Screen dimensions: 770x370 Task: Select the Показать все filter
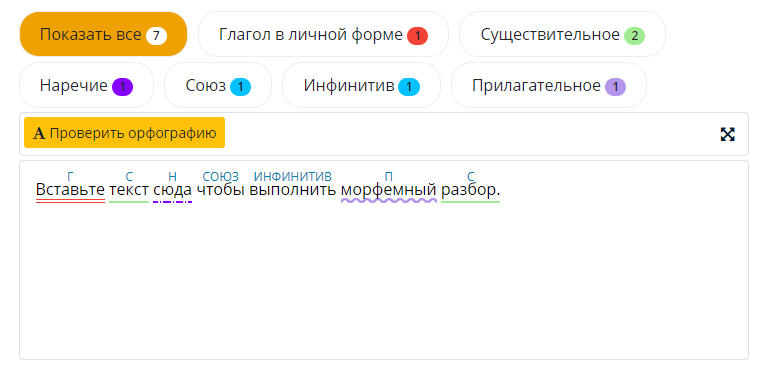point(103,34)
